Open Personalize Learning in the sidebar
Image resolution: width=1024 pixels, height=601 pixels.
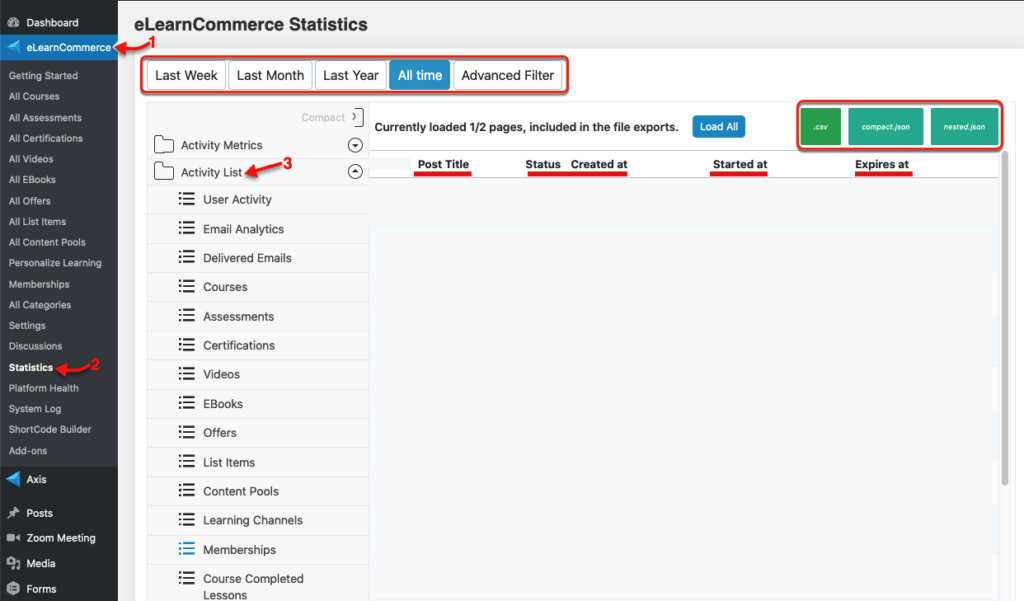(55, 263)
